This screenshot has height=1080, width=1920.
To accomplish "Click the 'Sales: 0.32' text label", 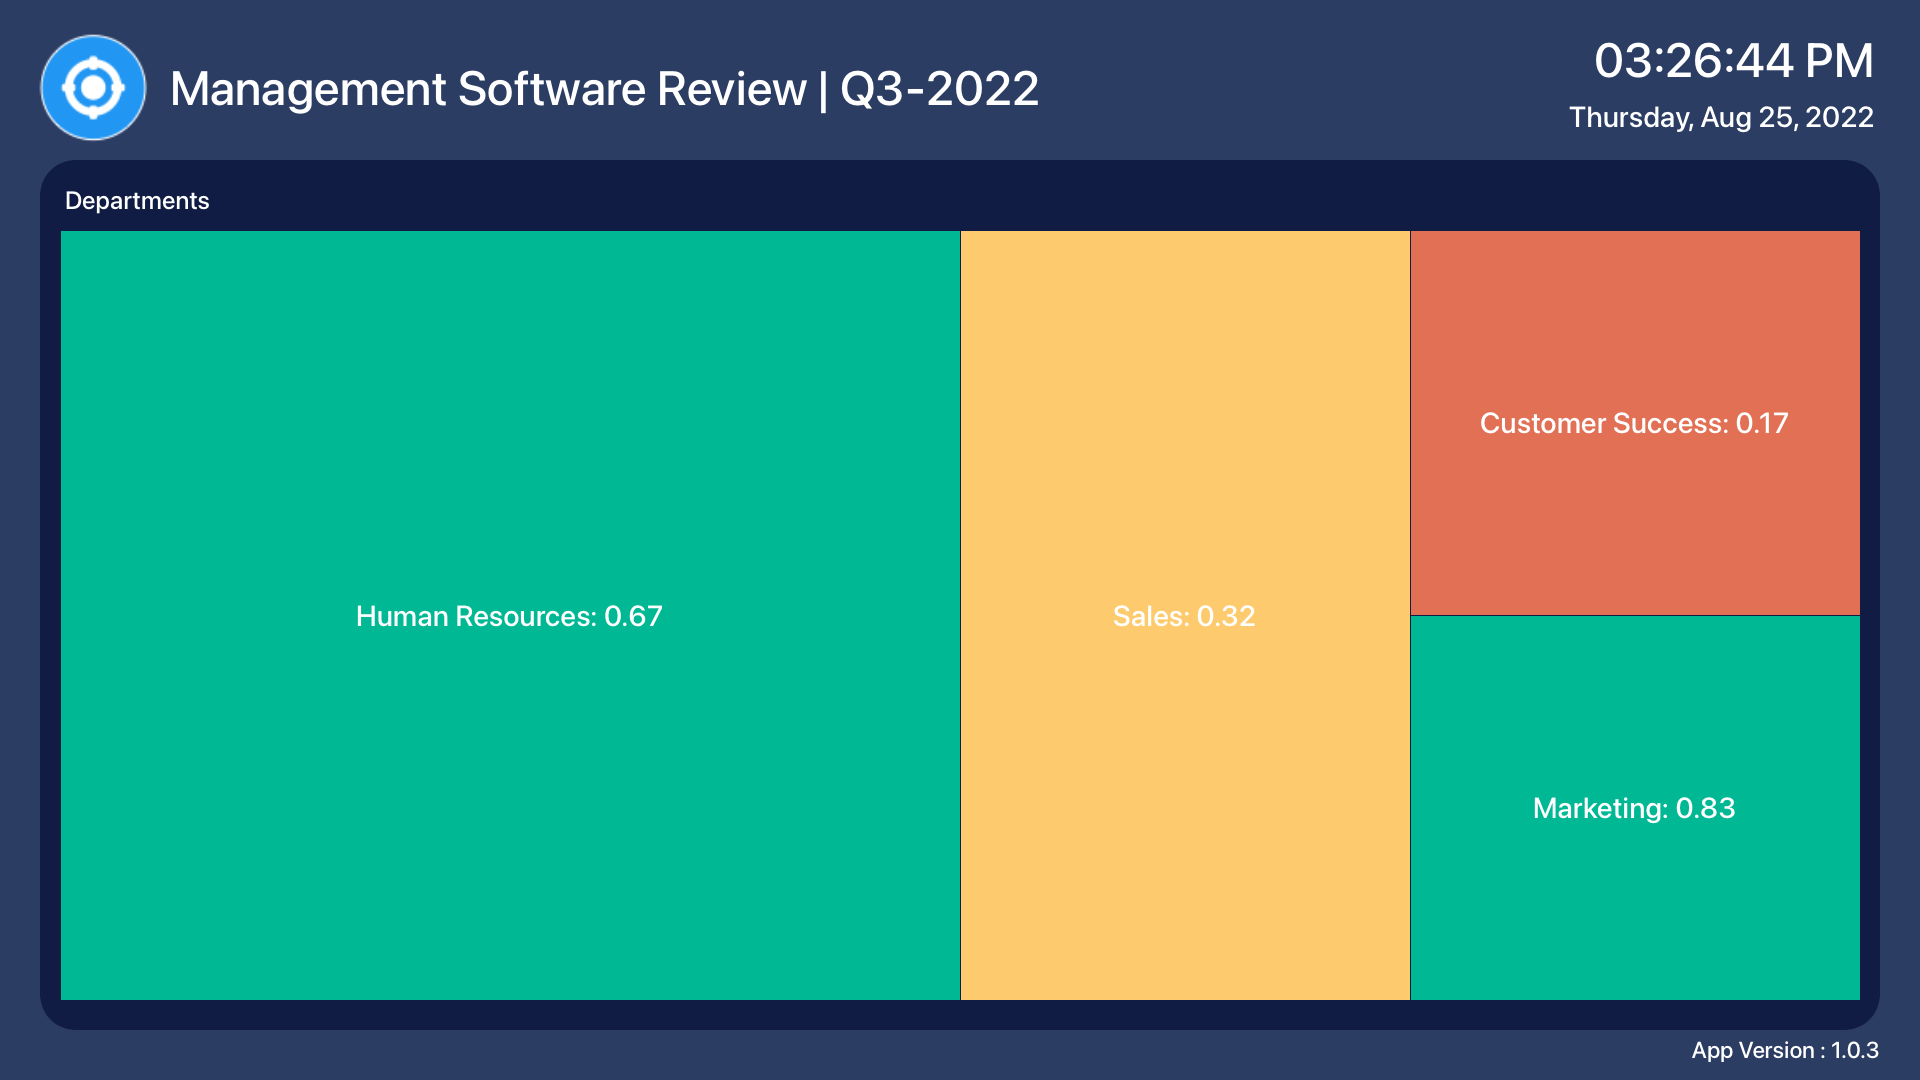I will point(1184,616).
